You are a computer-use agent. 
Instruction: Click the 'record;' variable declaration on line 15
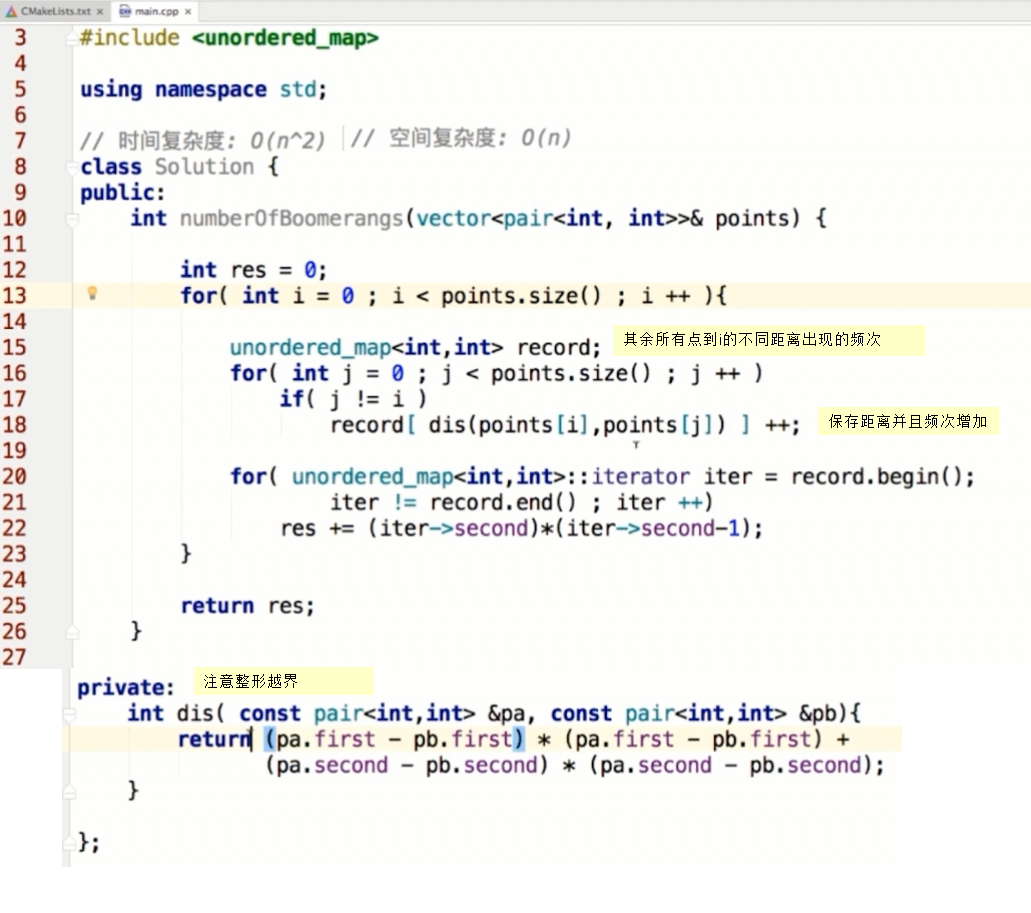click(559, 348)
